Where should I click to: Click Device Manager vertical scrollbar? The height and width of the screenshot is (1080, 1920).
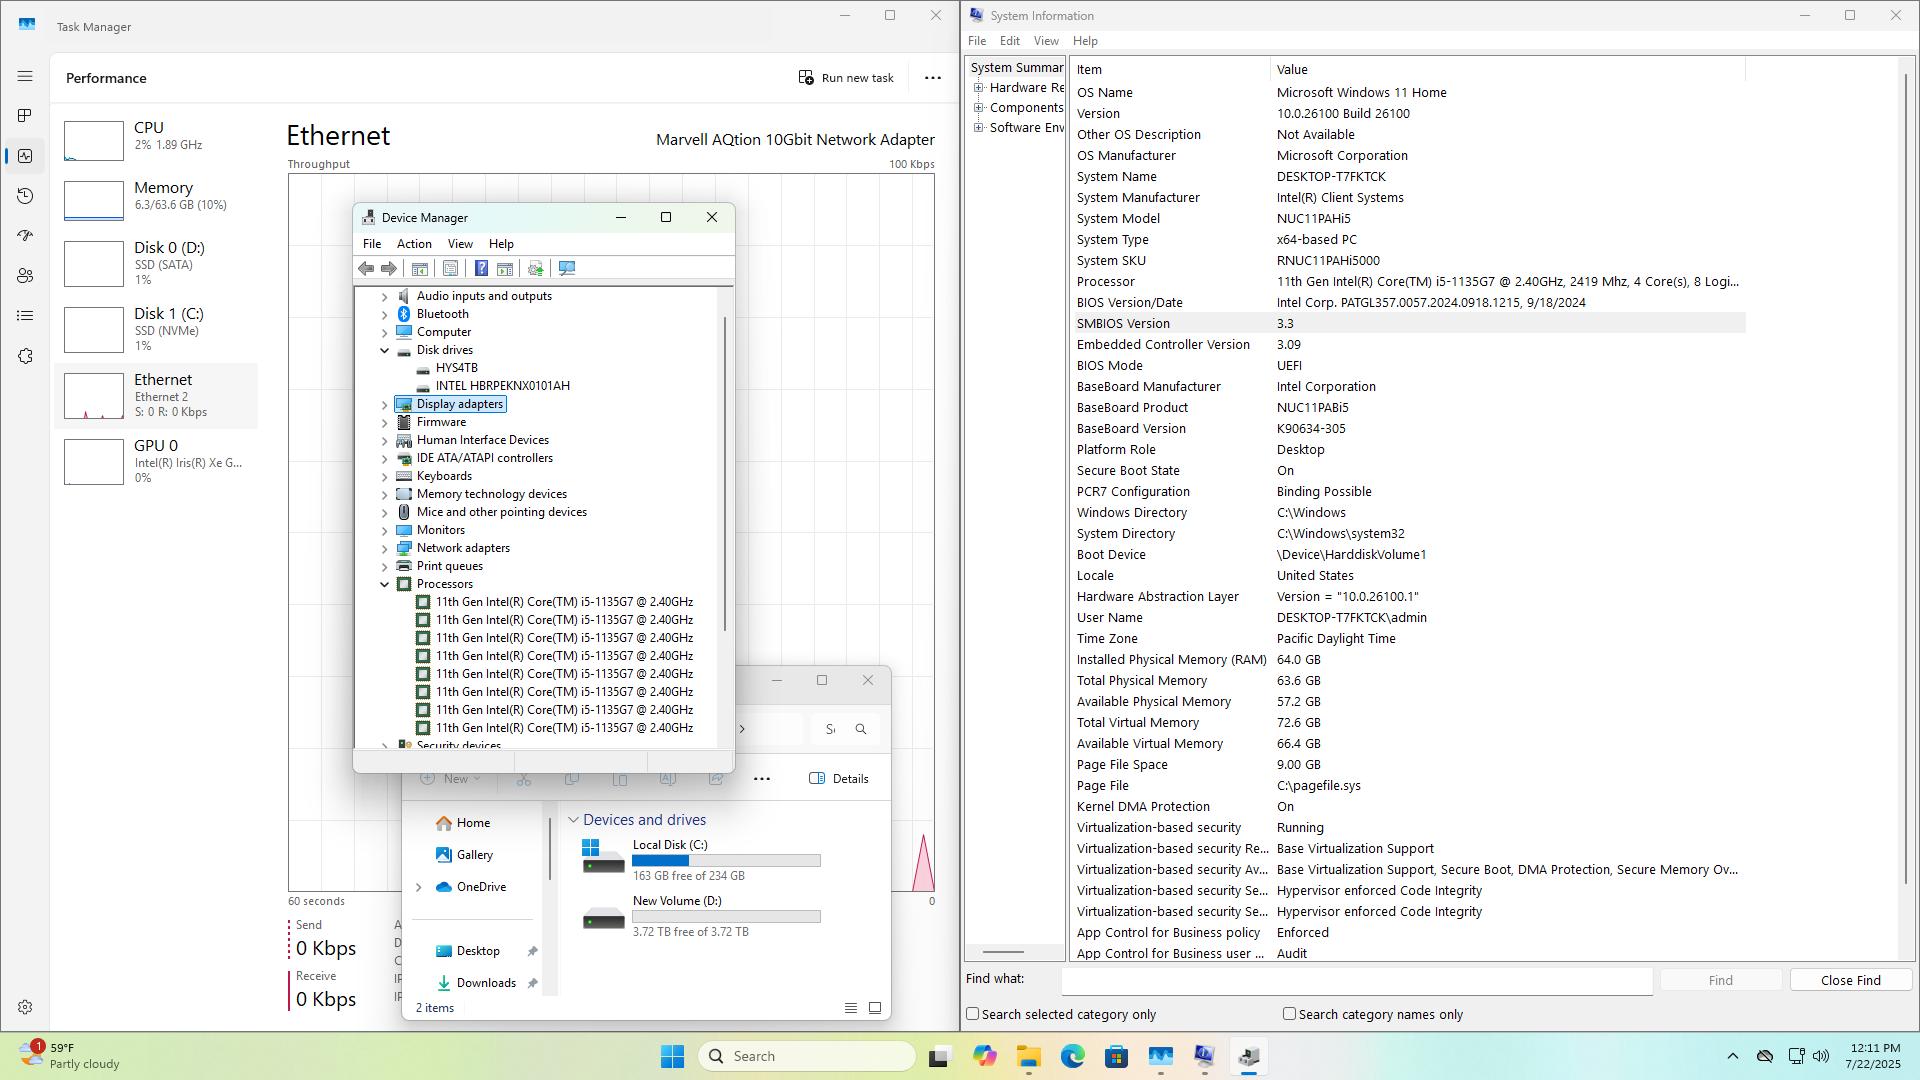[x=724, y=474]
